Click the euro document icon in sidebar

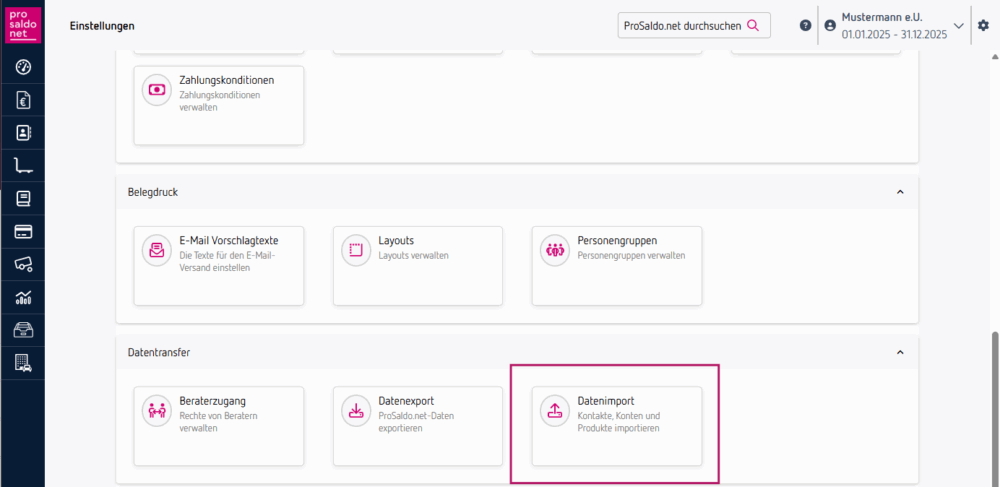[23, 100]
